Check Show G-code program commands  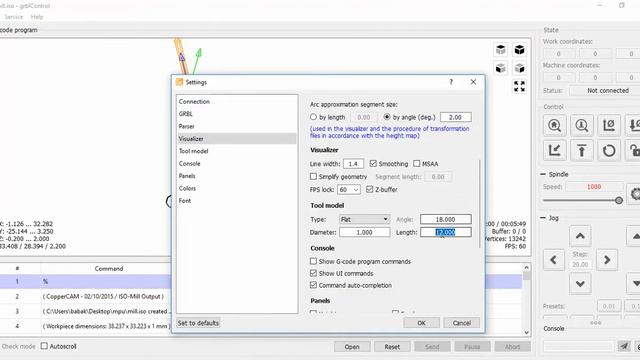click(x=313, y=261)
